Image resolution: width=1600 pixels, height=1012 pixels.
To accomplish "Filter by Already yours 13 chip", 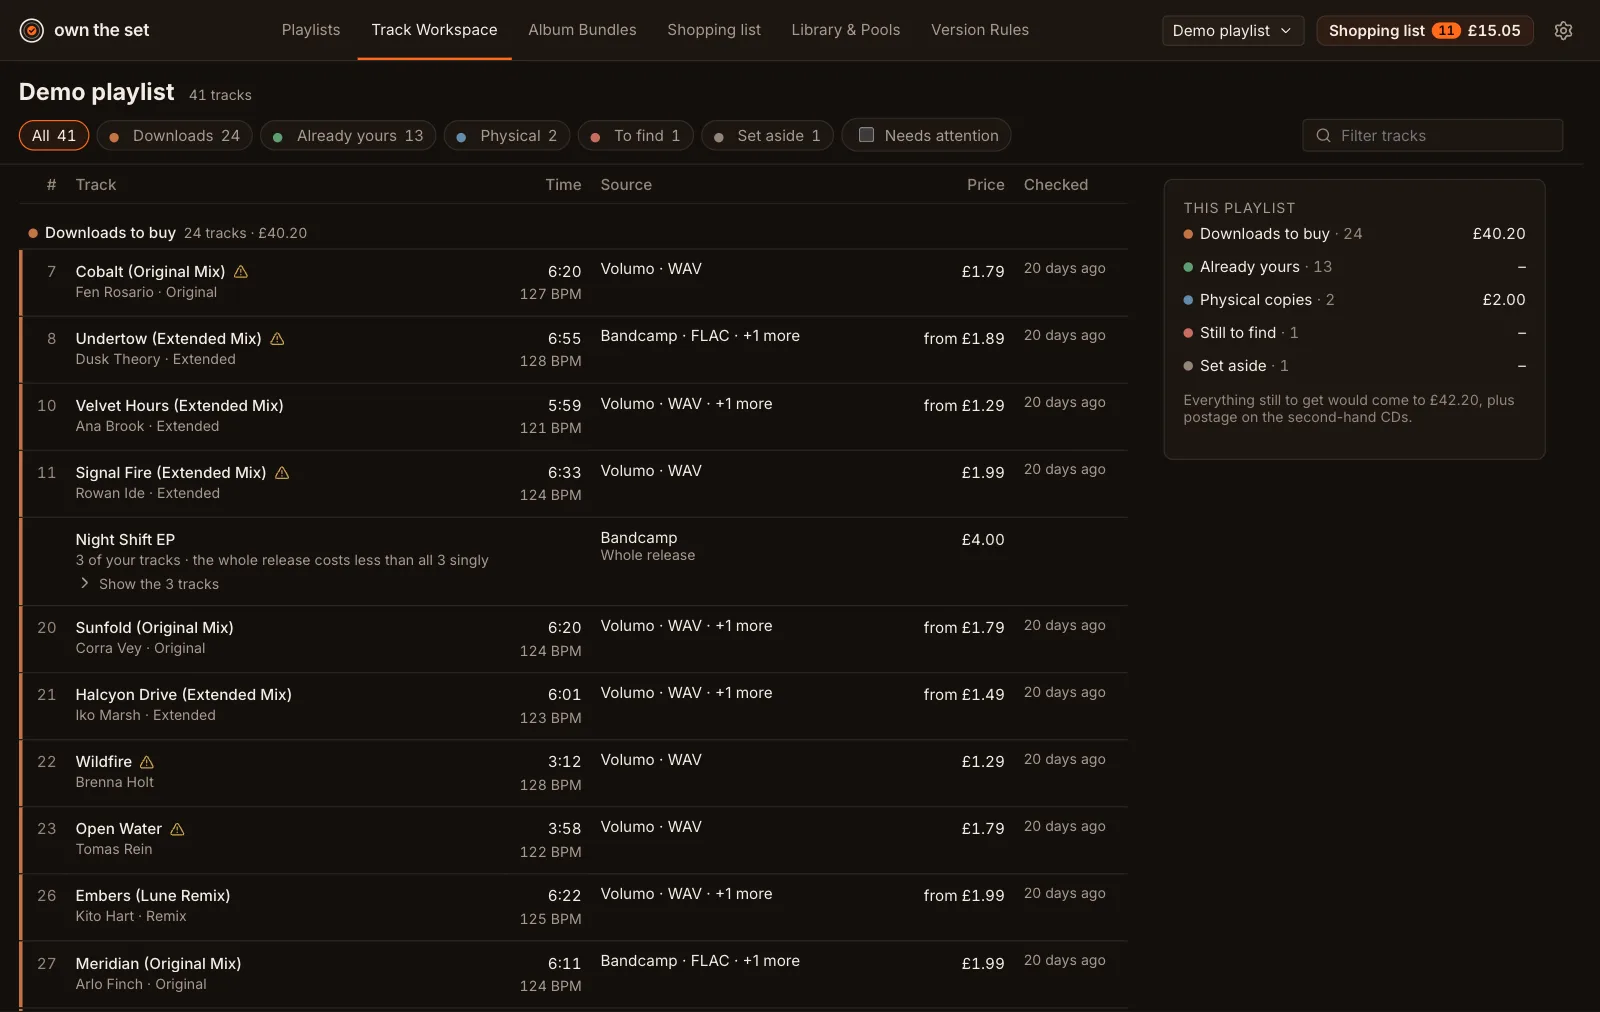I will coord(348,135).
